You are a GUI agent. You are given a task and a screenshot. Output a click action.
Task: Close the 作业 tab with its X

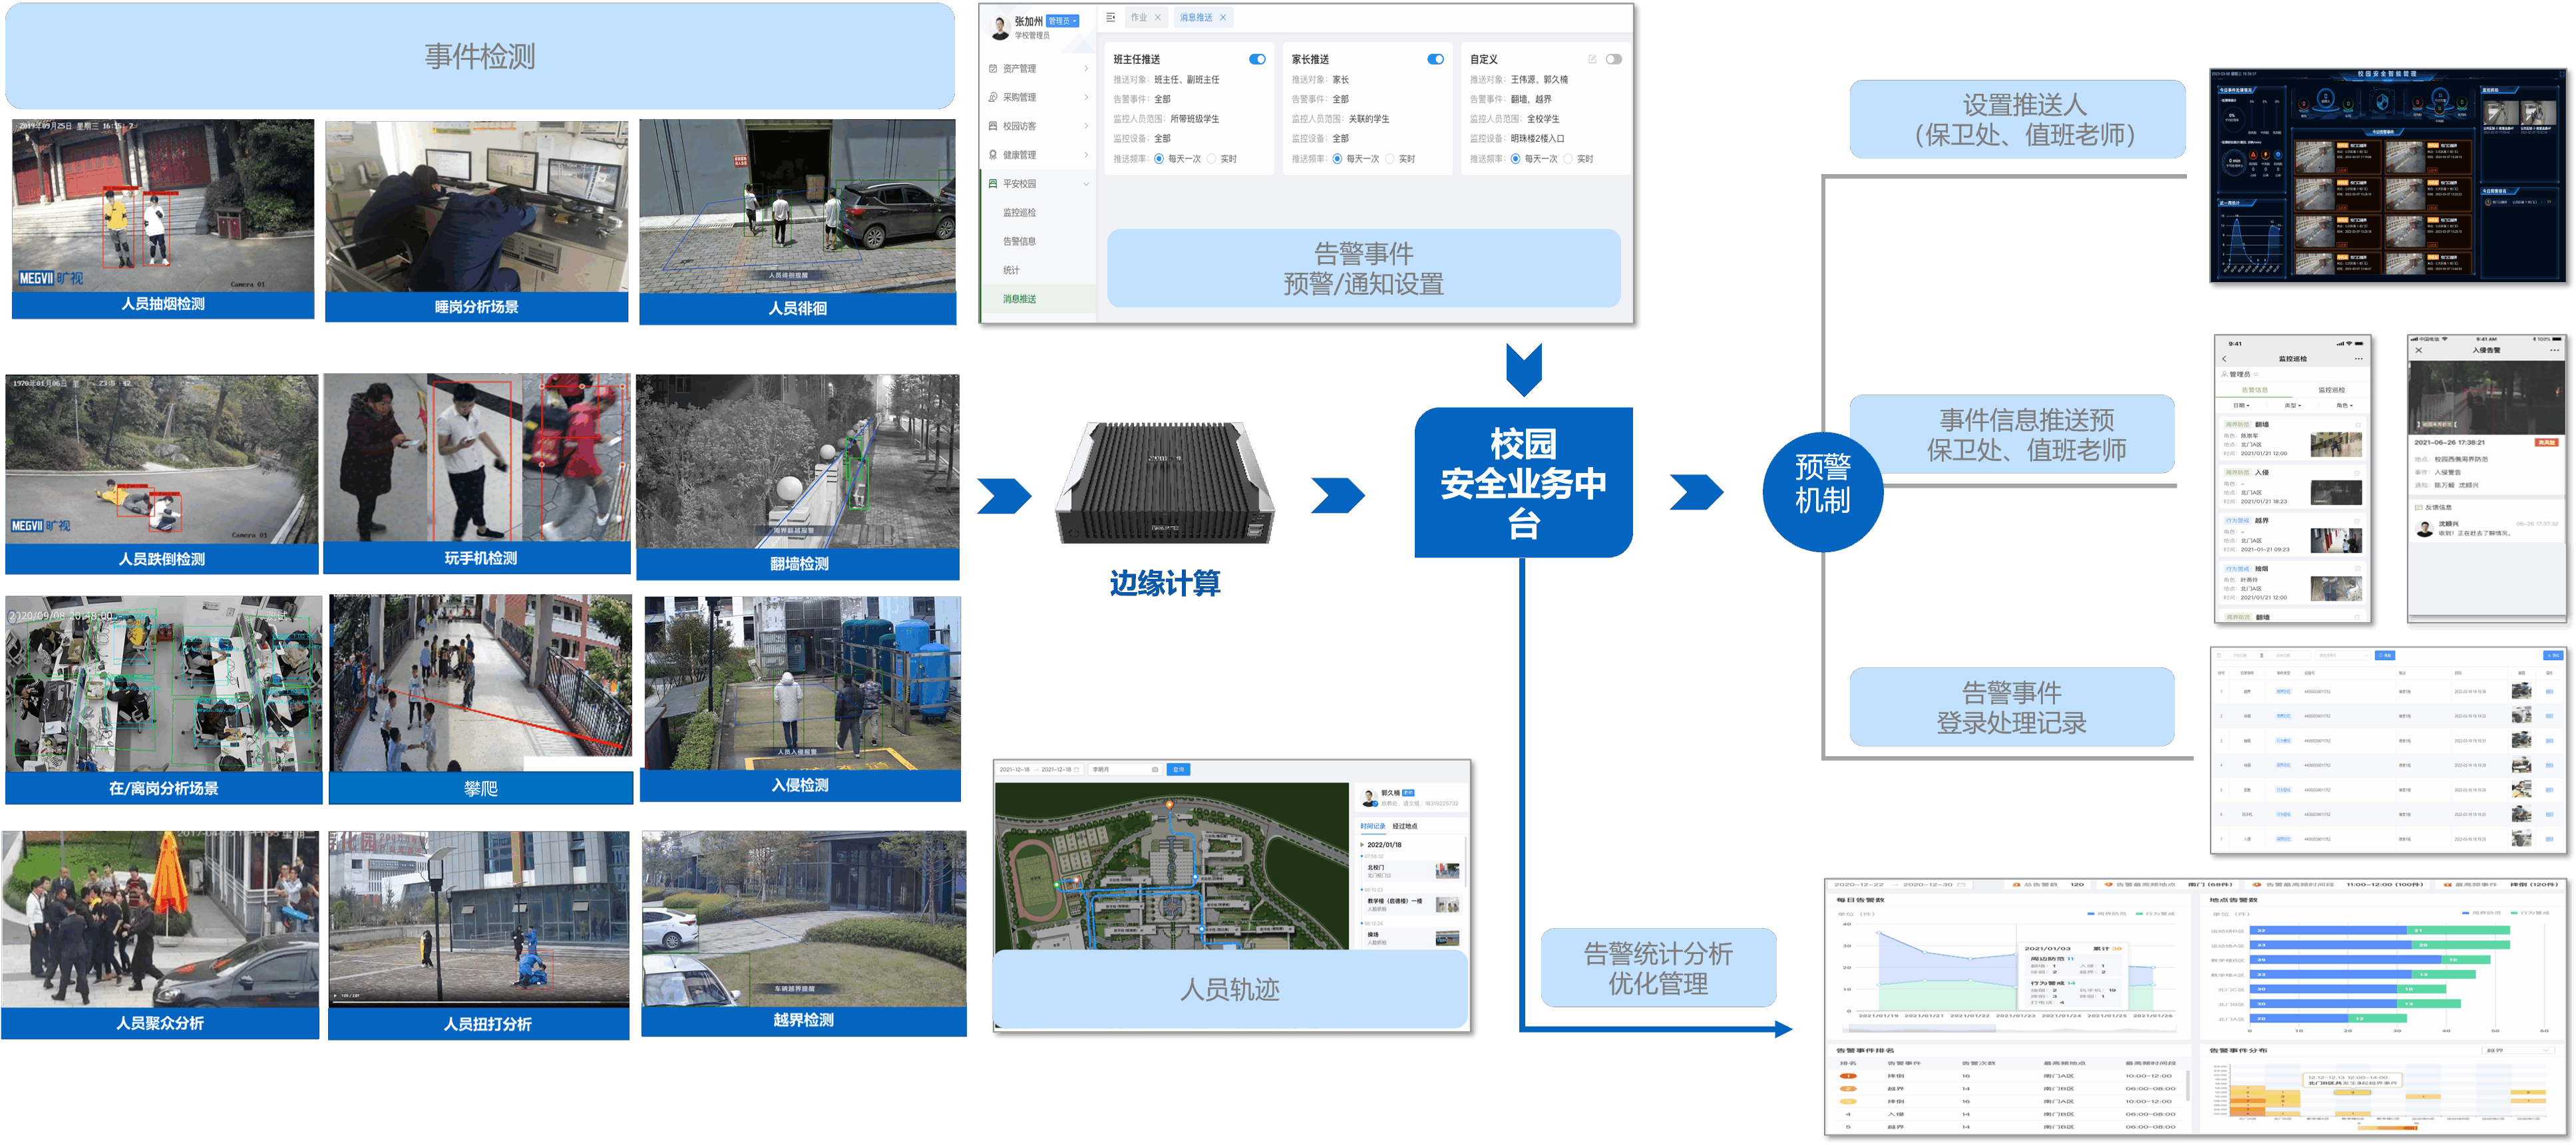1157,18
